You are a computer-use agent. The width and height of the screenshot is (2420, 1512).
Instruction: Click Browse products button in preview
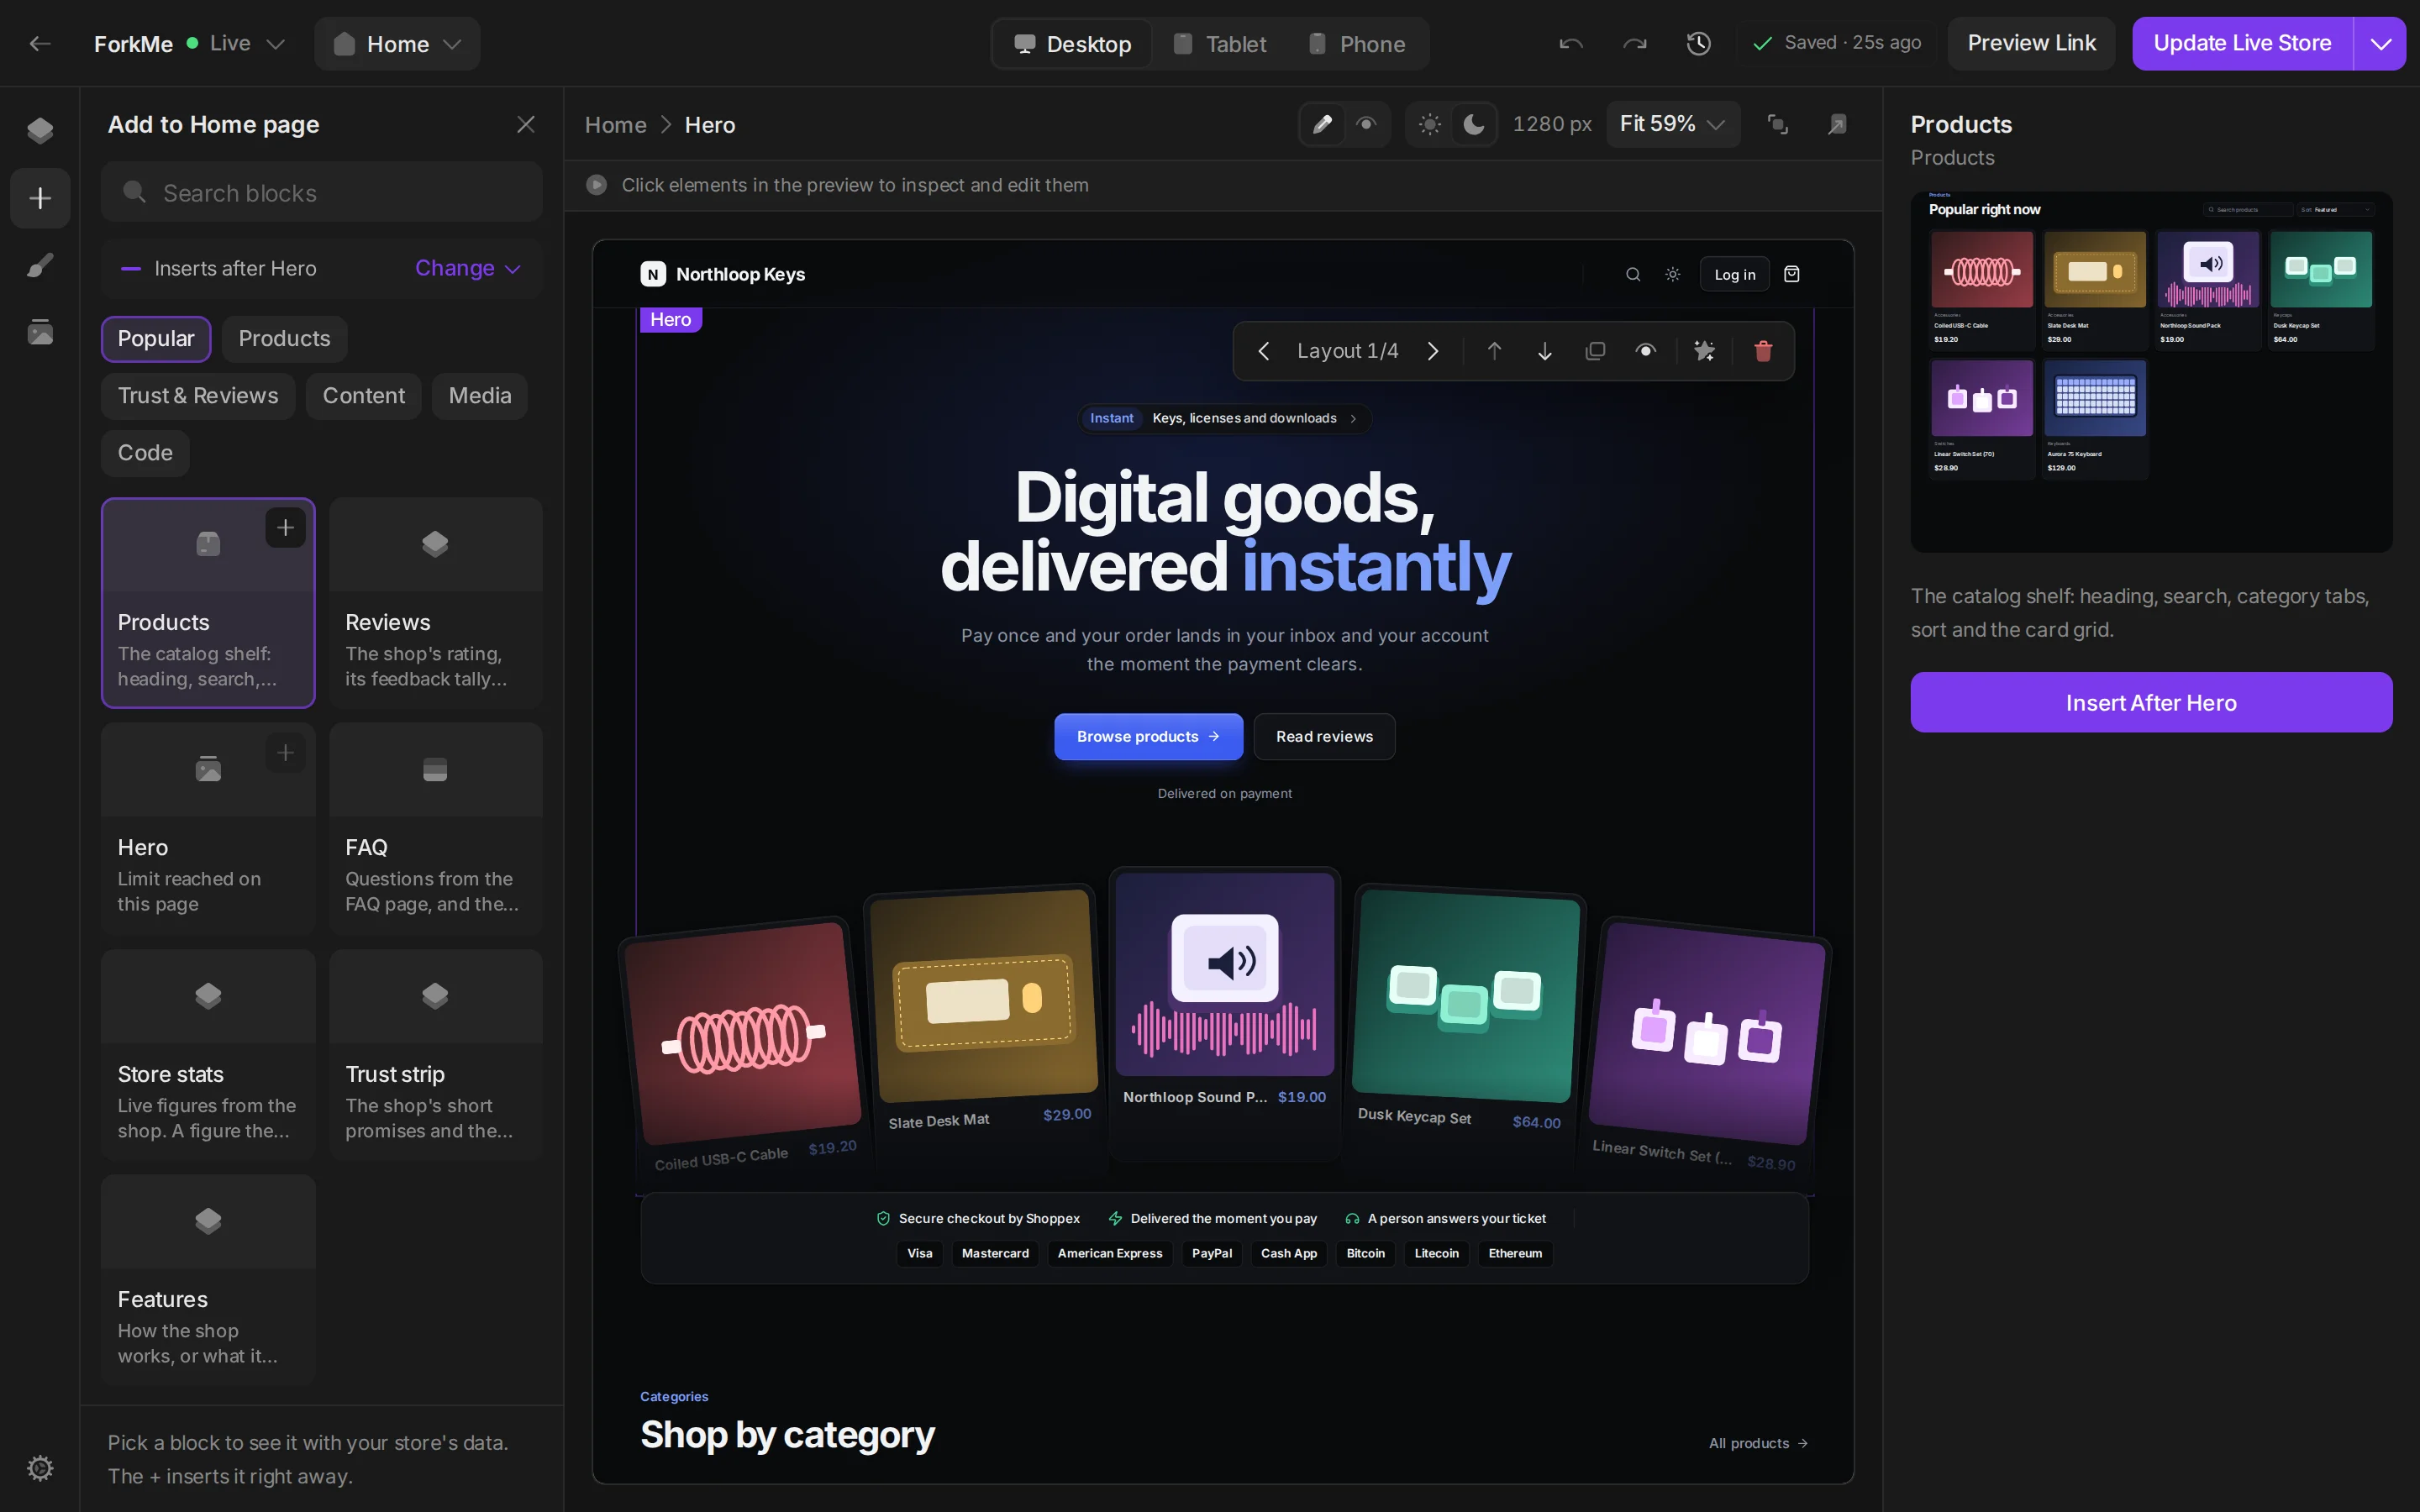tap(1148, 736)
